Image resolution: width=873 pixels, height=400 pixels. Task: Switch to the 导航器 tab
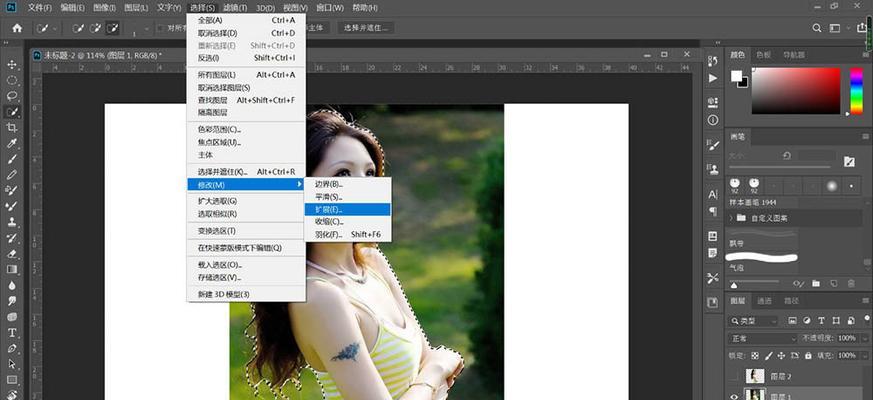793,55
